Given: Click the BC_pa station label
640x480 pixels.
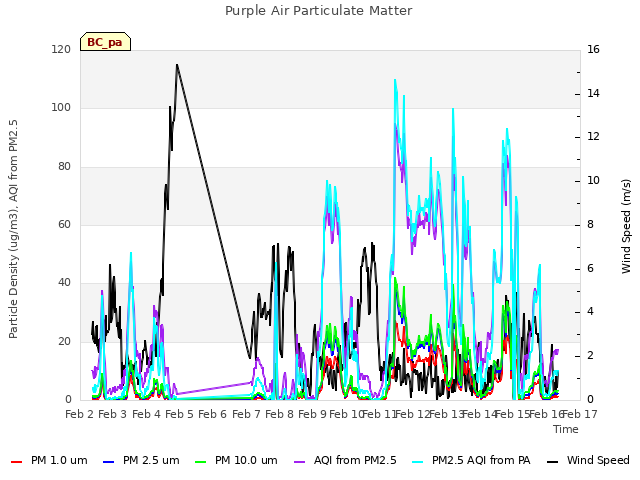Looking at the screenshot, I should click(105, 42).
